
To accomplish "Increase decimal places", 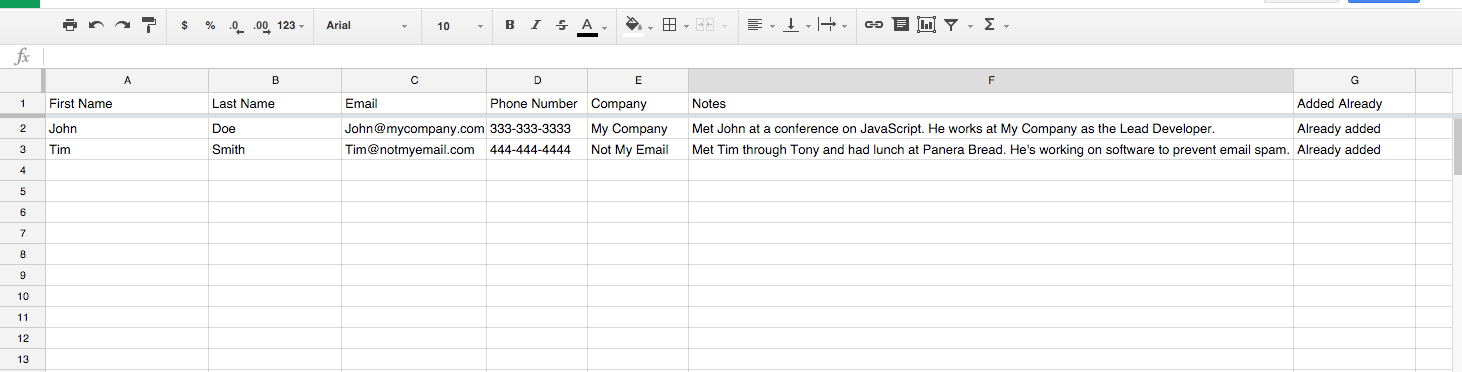I will [x=262, y=26].
